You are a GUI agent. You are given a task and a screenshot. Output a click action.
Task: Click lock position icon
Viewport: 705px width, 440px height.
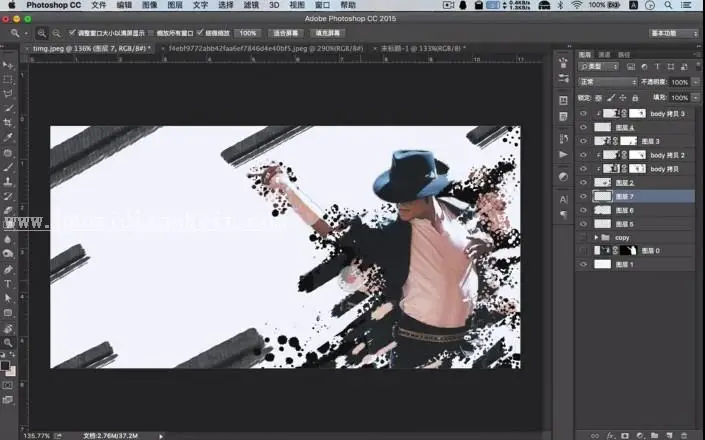[x=623, y=98]
